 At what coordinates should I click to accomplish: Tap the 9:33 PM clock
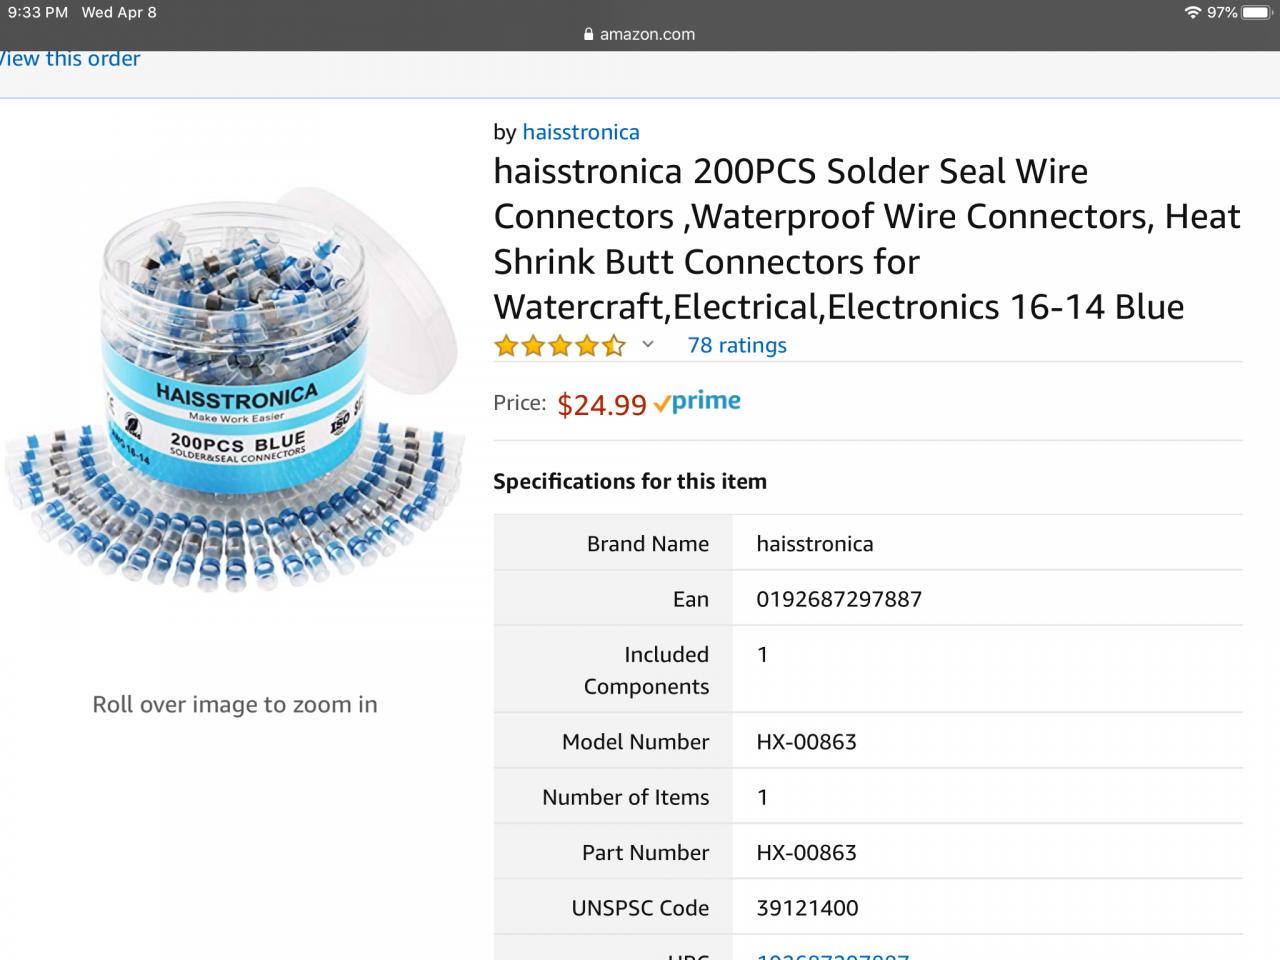pyautogui.click(x=38, y=12)
